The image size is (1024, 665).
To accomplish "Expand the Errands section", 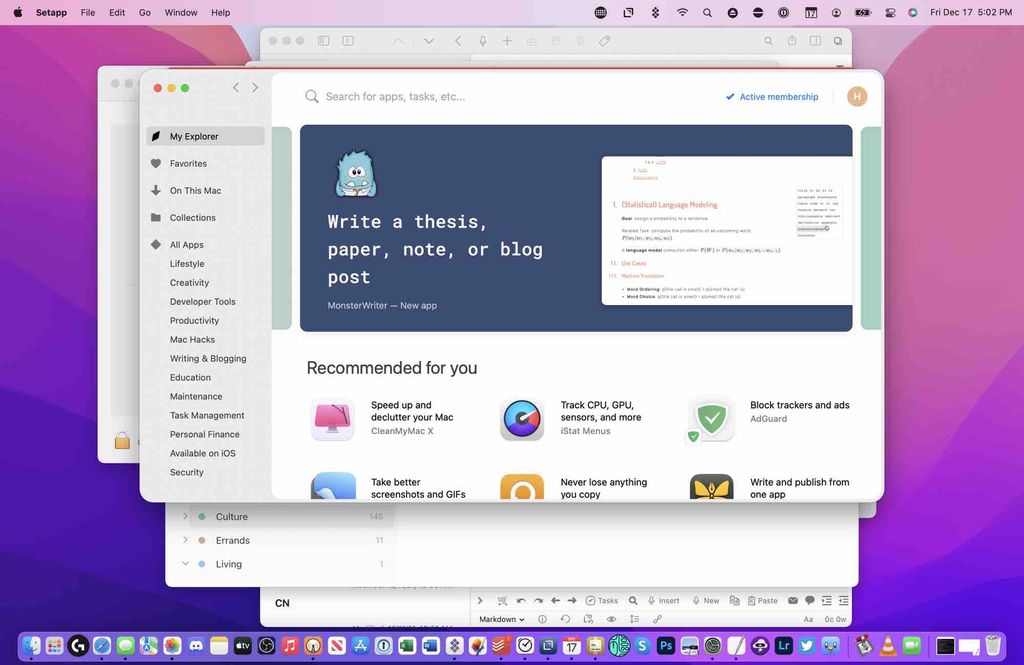I will (185, 540).
